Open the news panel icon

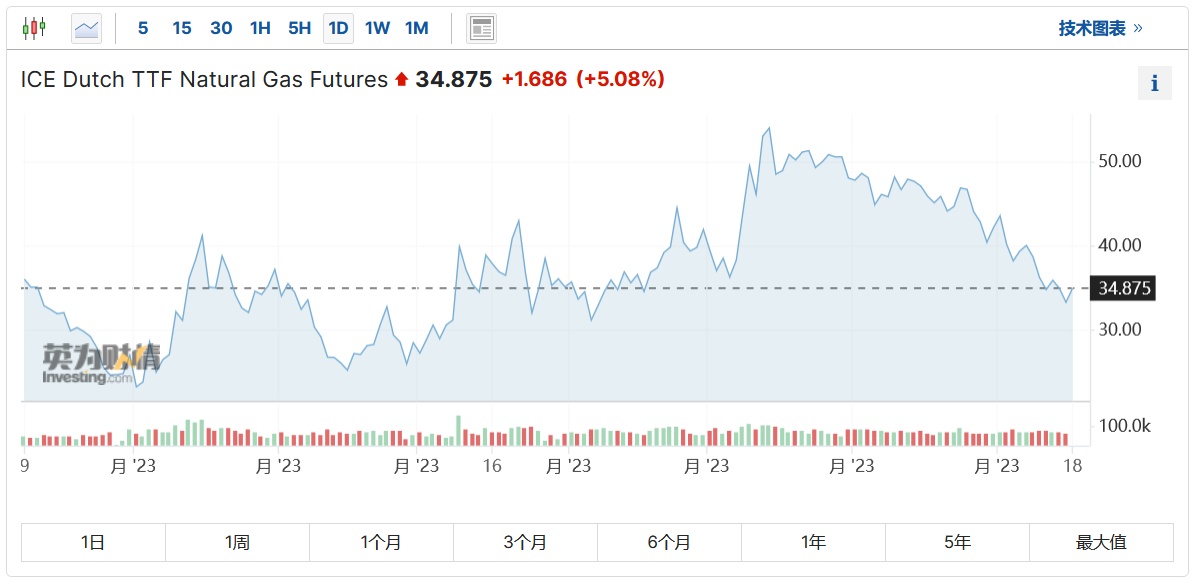click(x=481, y=28)
